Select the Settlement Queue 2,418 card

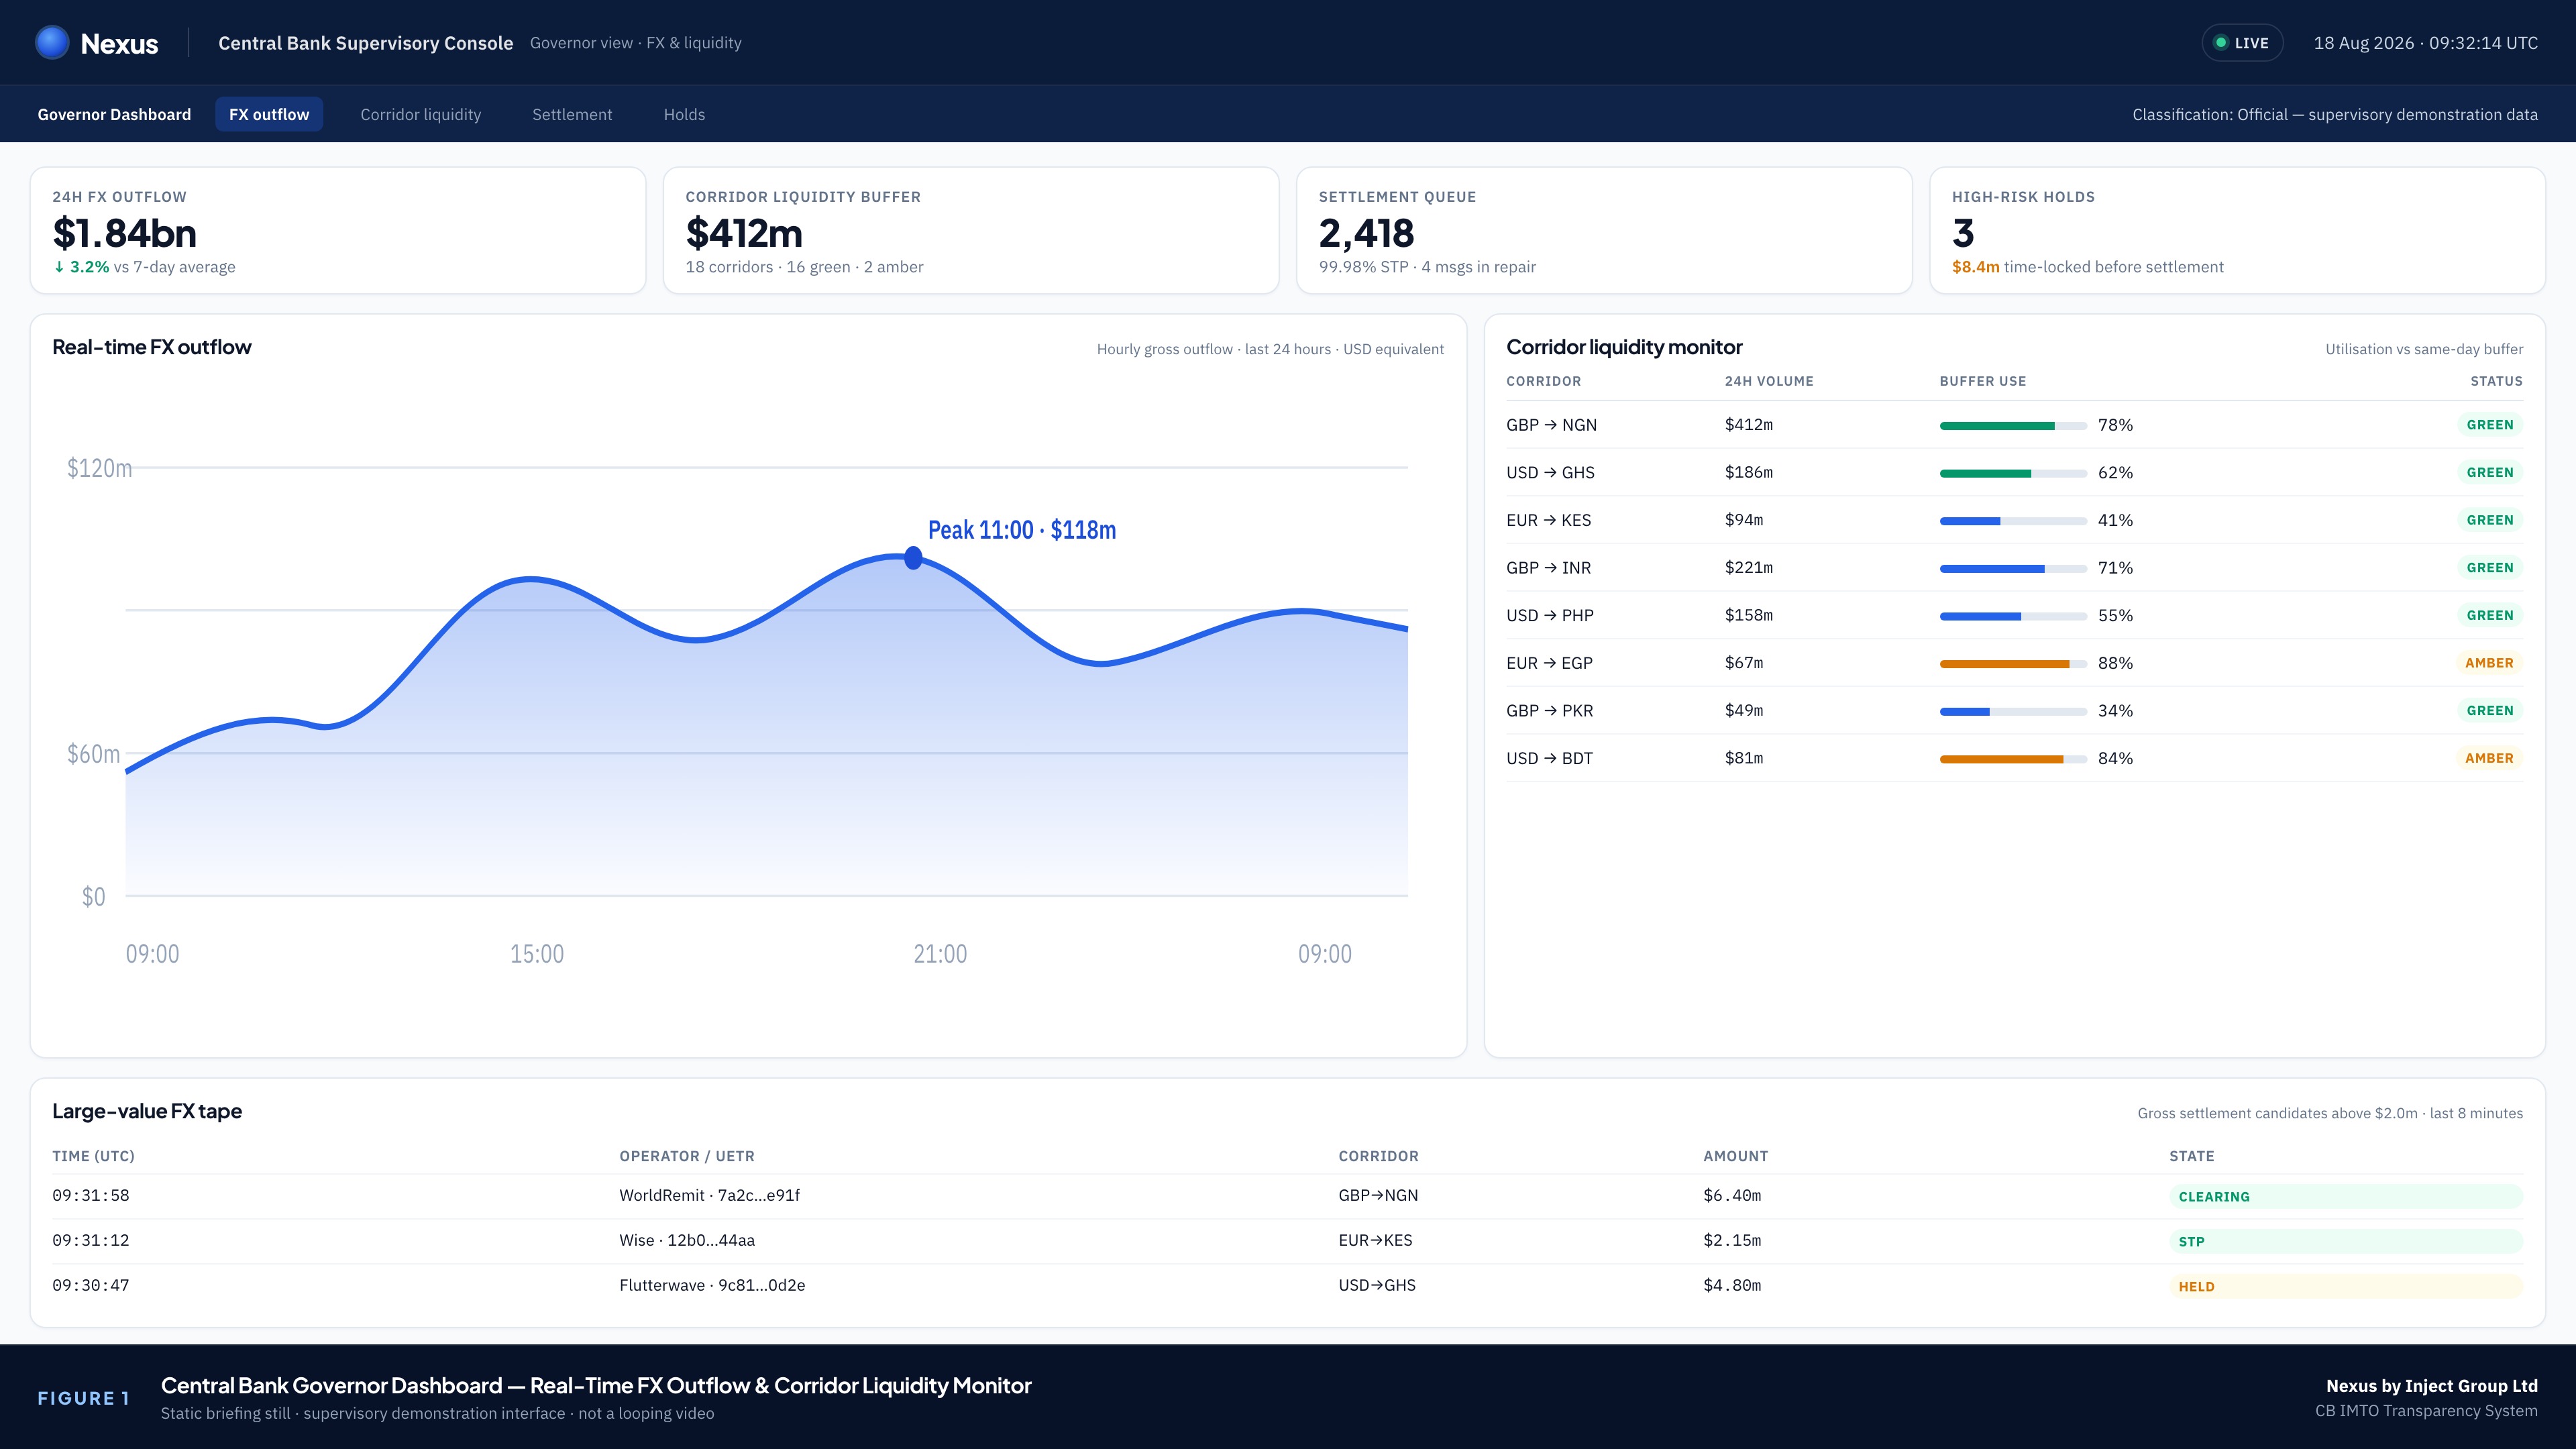(1604, 231)
